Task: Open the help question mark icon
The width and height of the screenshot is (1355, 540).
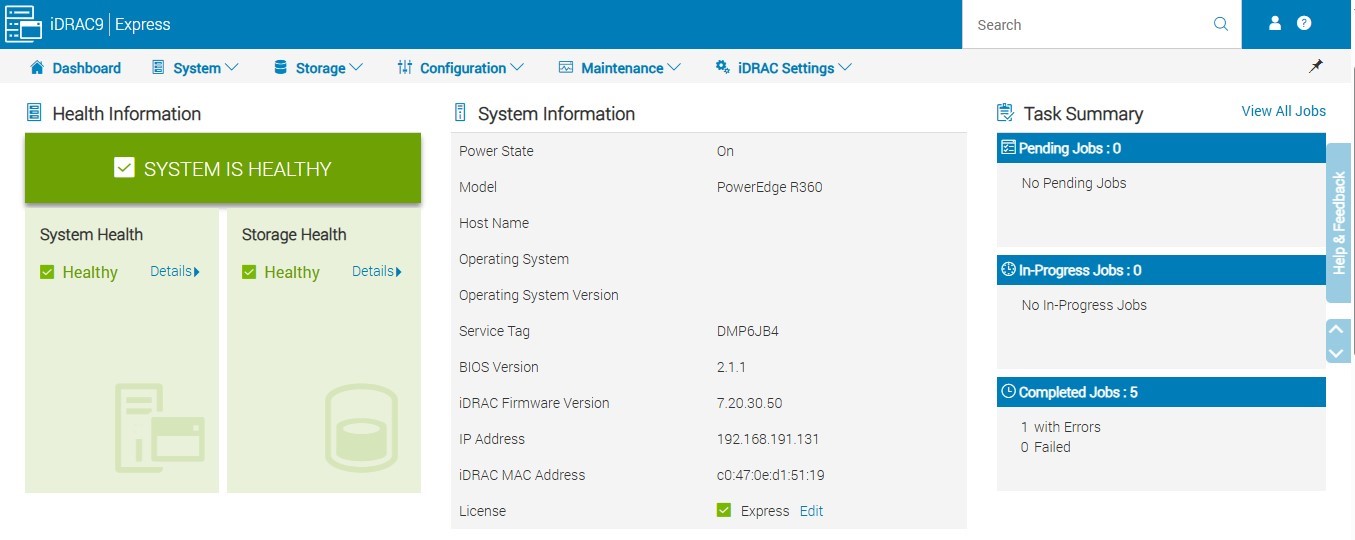Action: click(x=1304, y=23)
